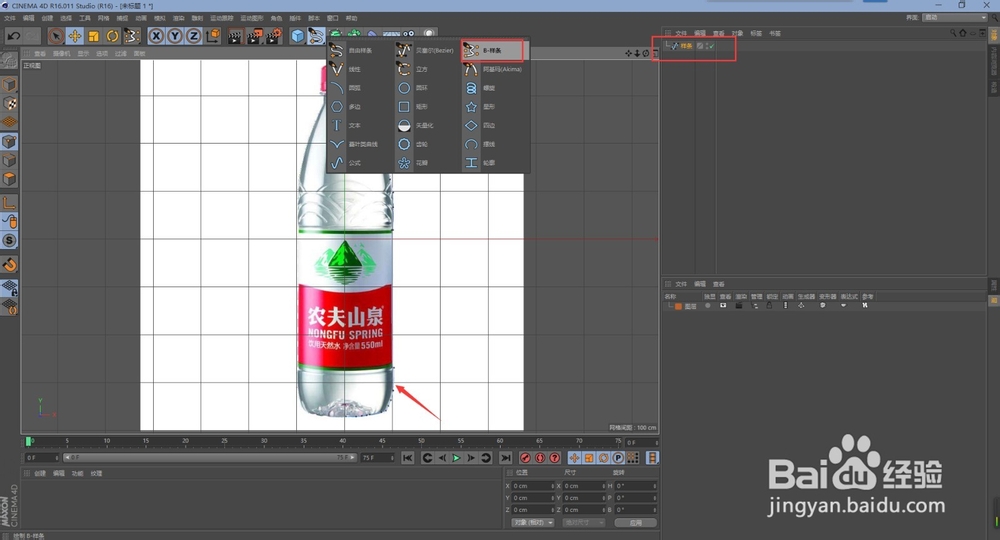Click the make-editable icon in left sidebar
This screenshot has width=1000, height=540.
(9, 61)
